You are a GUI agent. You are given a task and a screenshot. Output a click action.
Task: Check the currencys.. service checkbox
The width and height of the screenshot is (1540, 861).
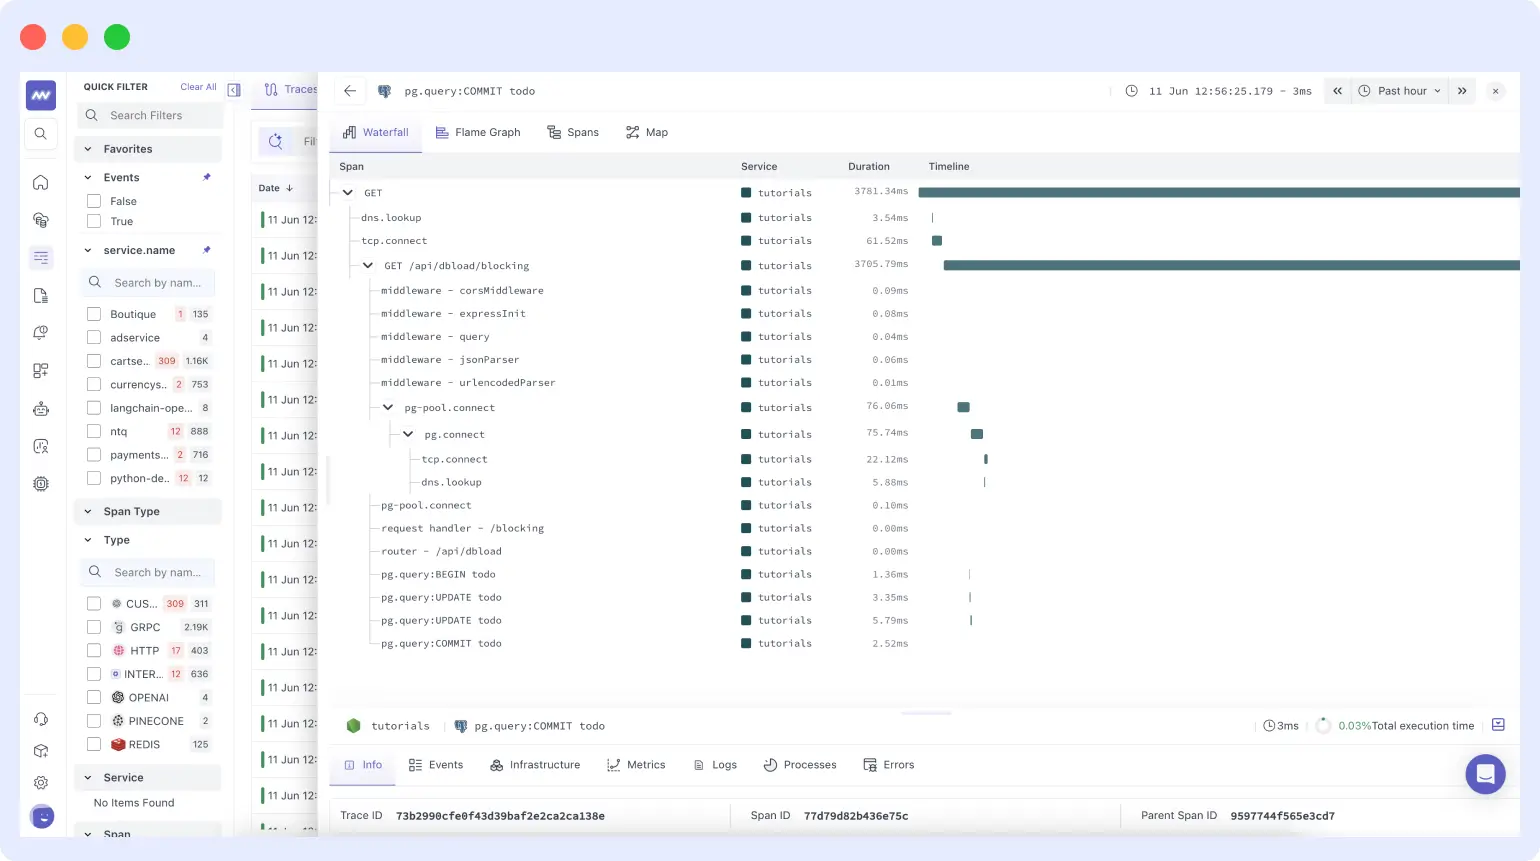94,384
